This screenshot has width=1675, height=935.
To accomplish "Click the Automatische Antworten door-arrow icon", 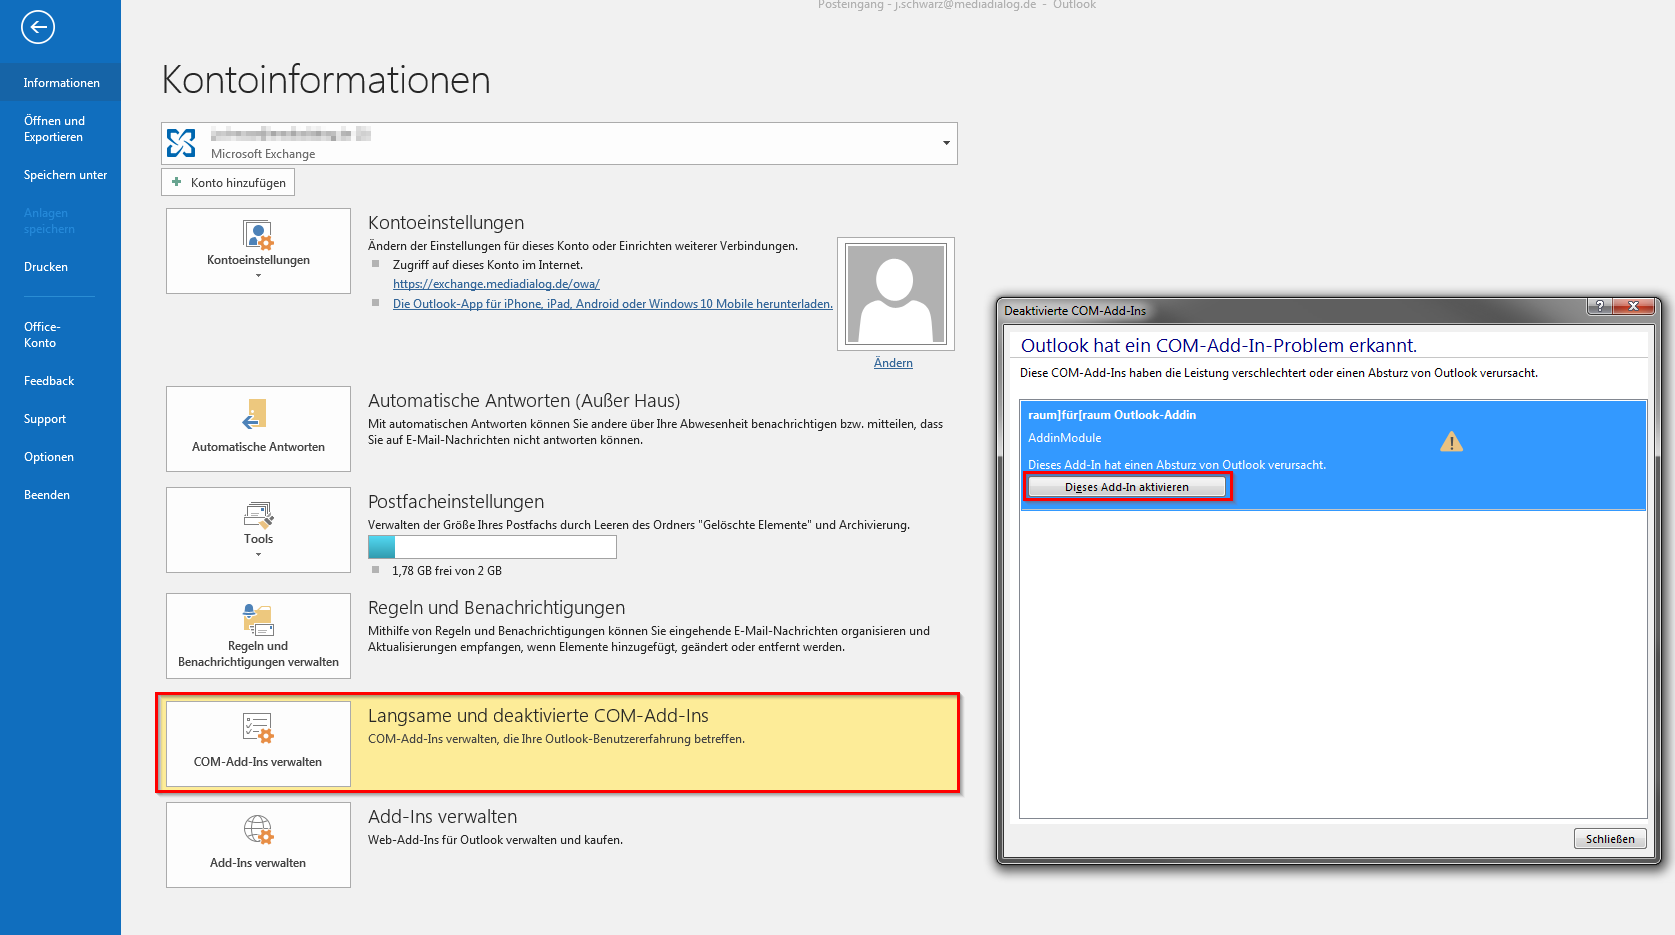I will 255,414.
